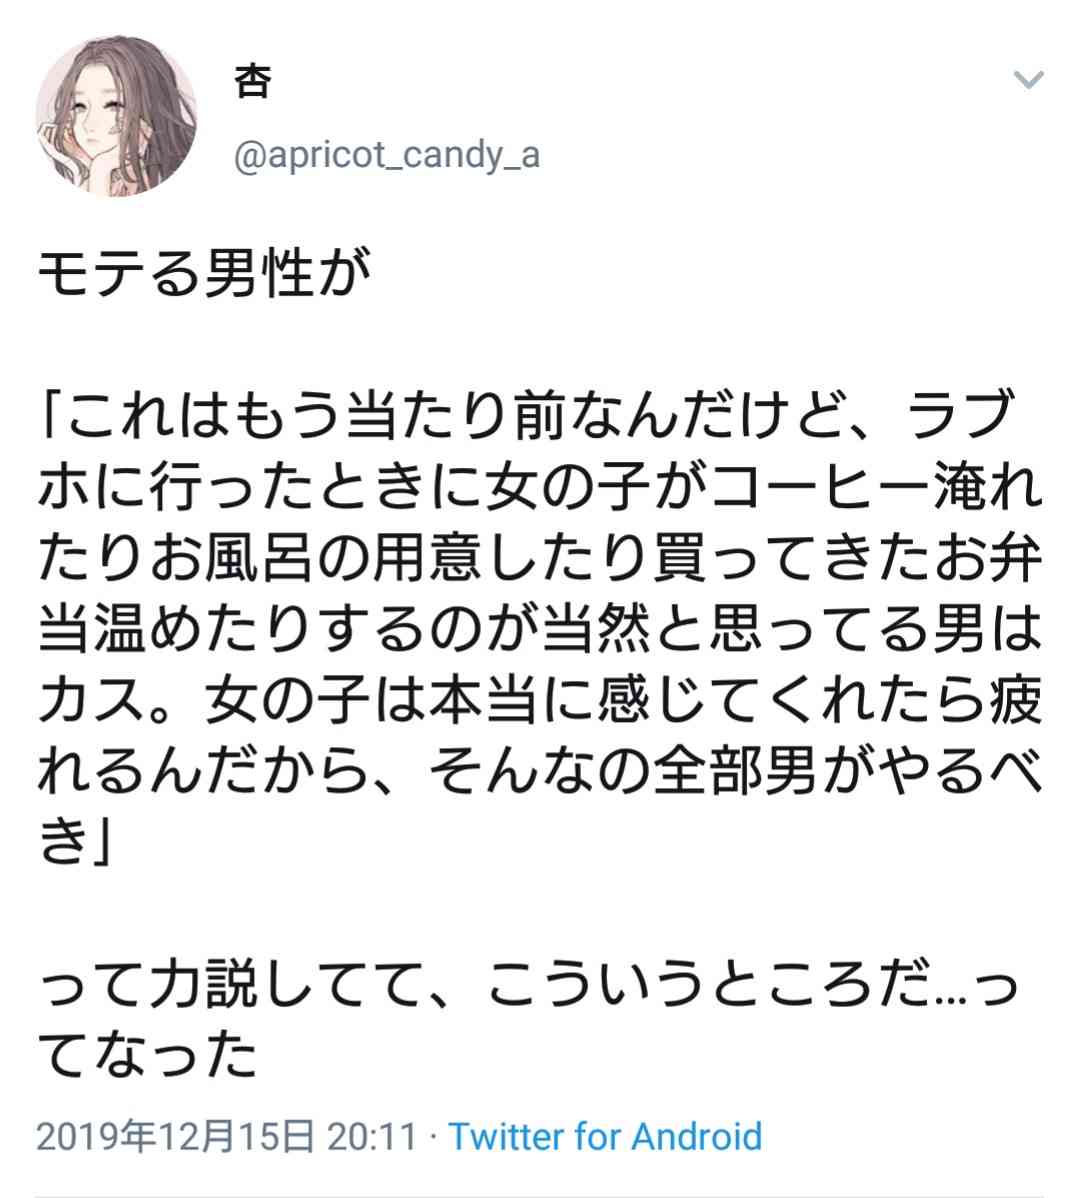
Task: Click the line starting って力説してて
Action: click(529, 985)
